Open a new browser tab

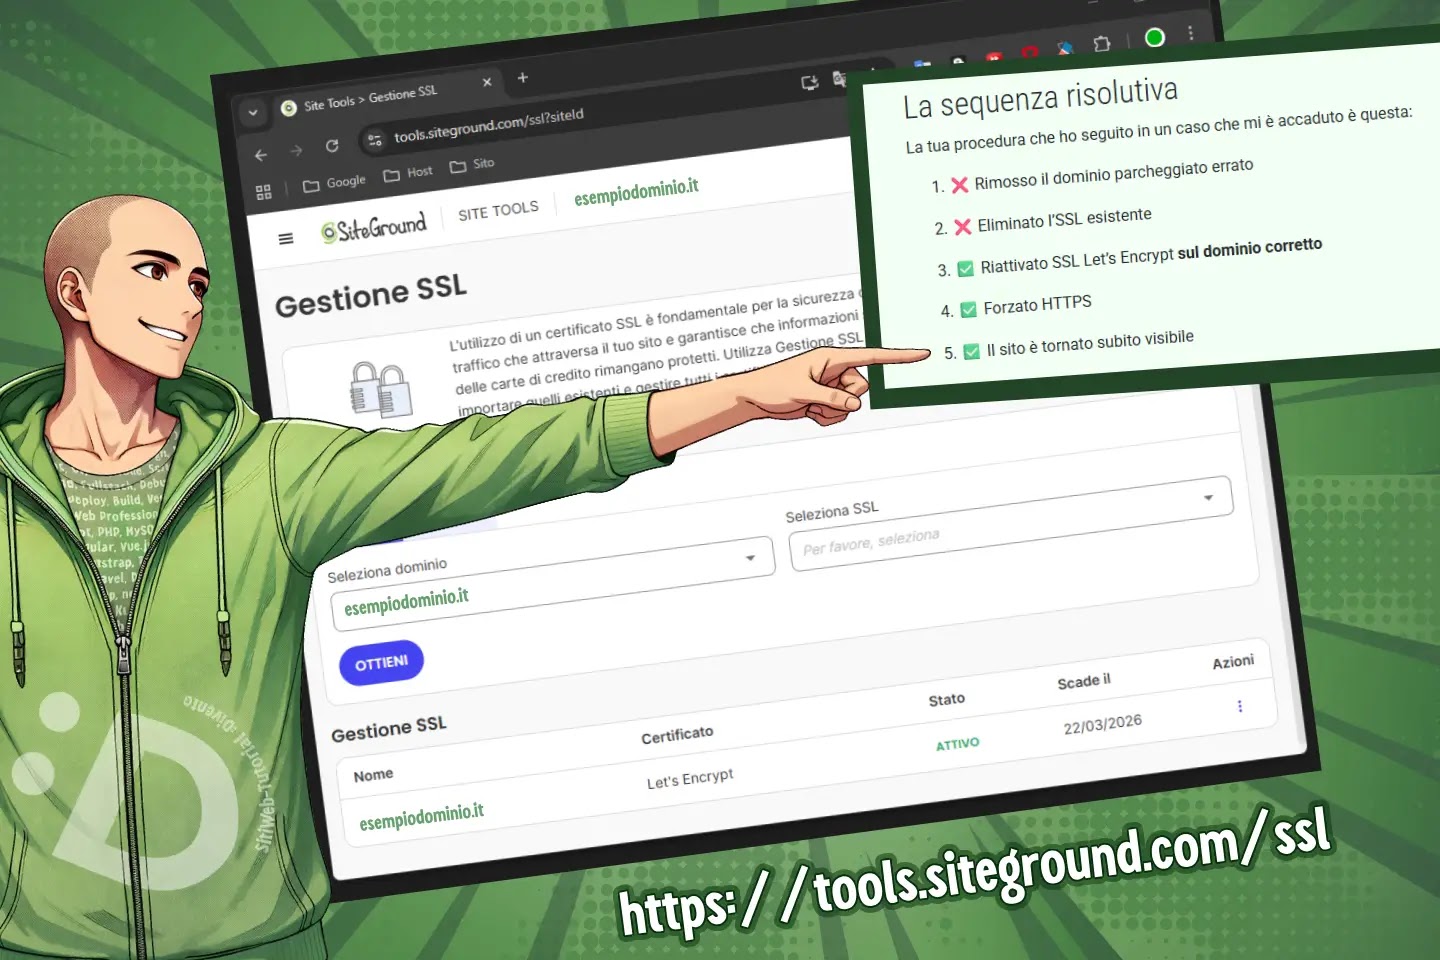522,77
